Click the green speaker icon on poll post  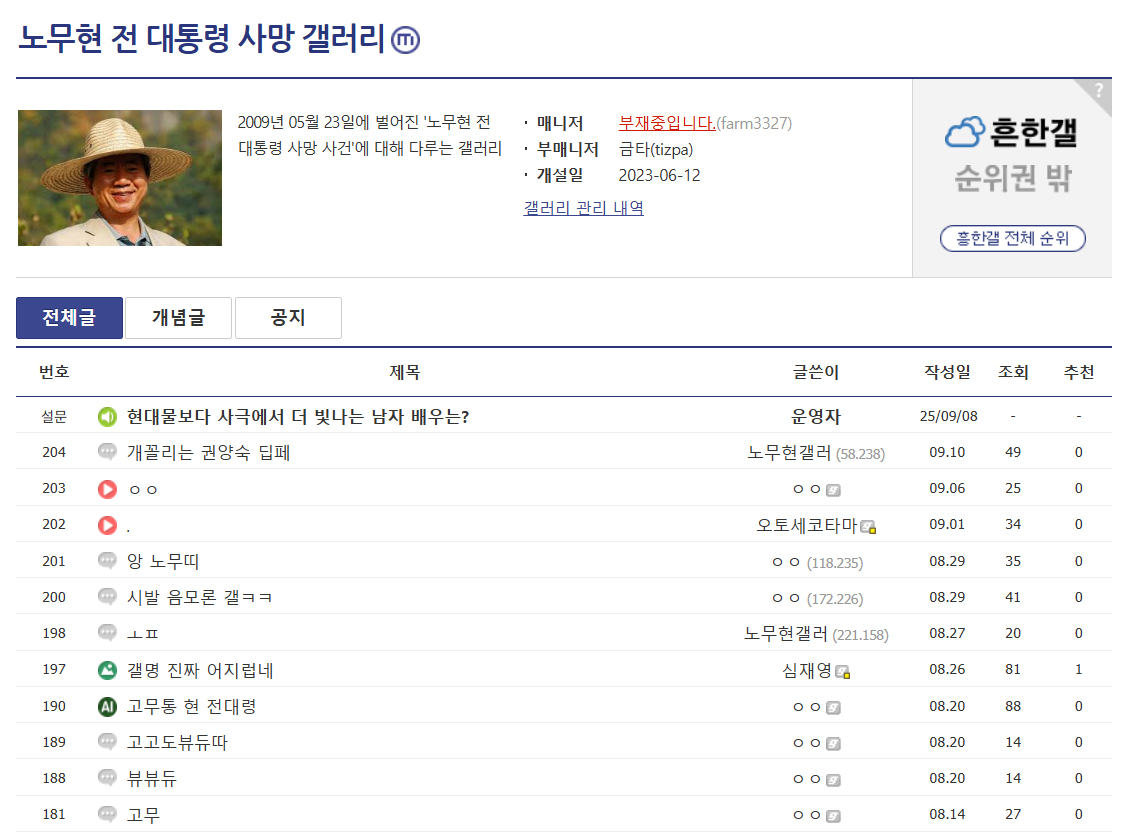click(107, 417)
